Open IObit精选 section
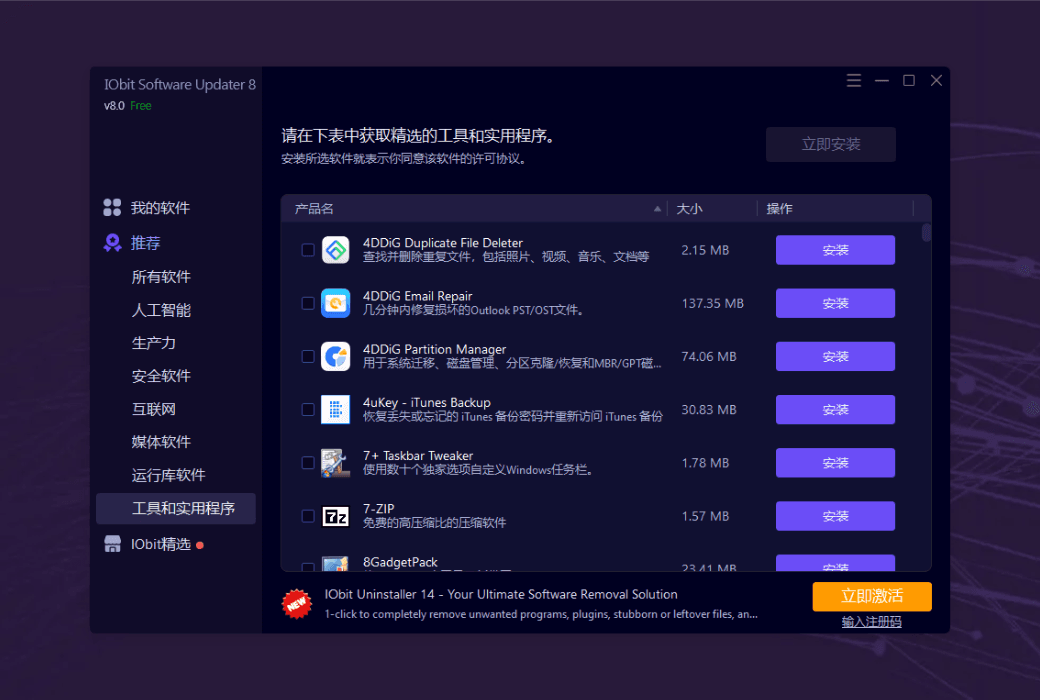The image size is (1040, 700). point(161,544)
